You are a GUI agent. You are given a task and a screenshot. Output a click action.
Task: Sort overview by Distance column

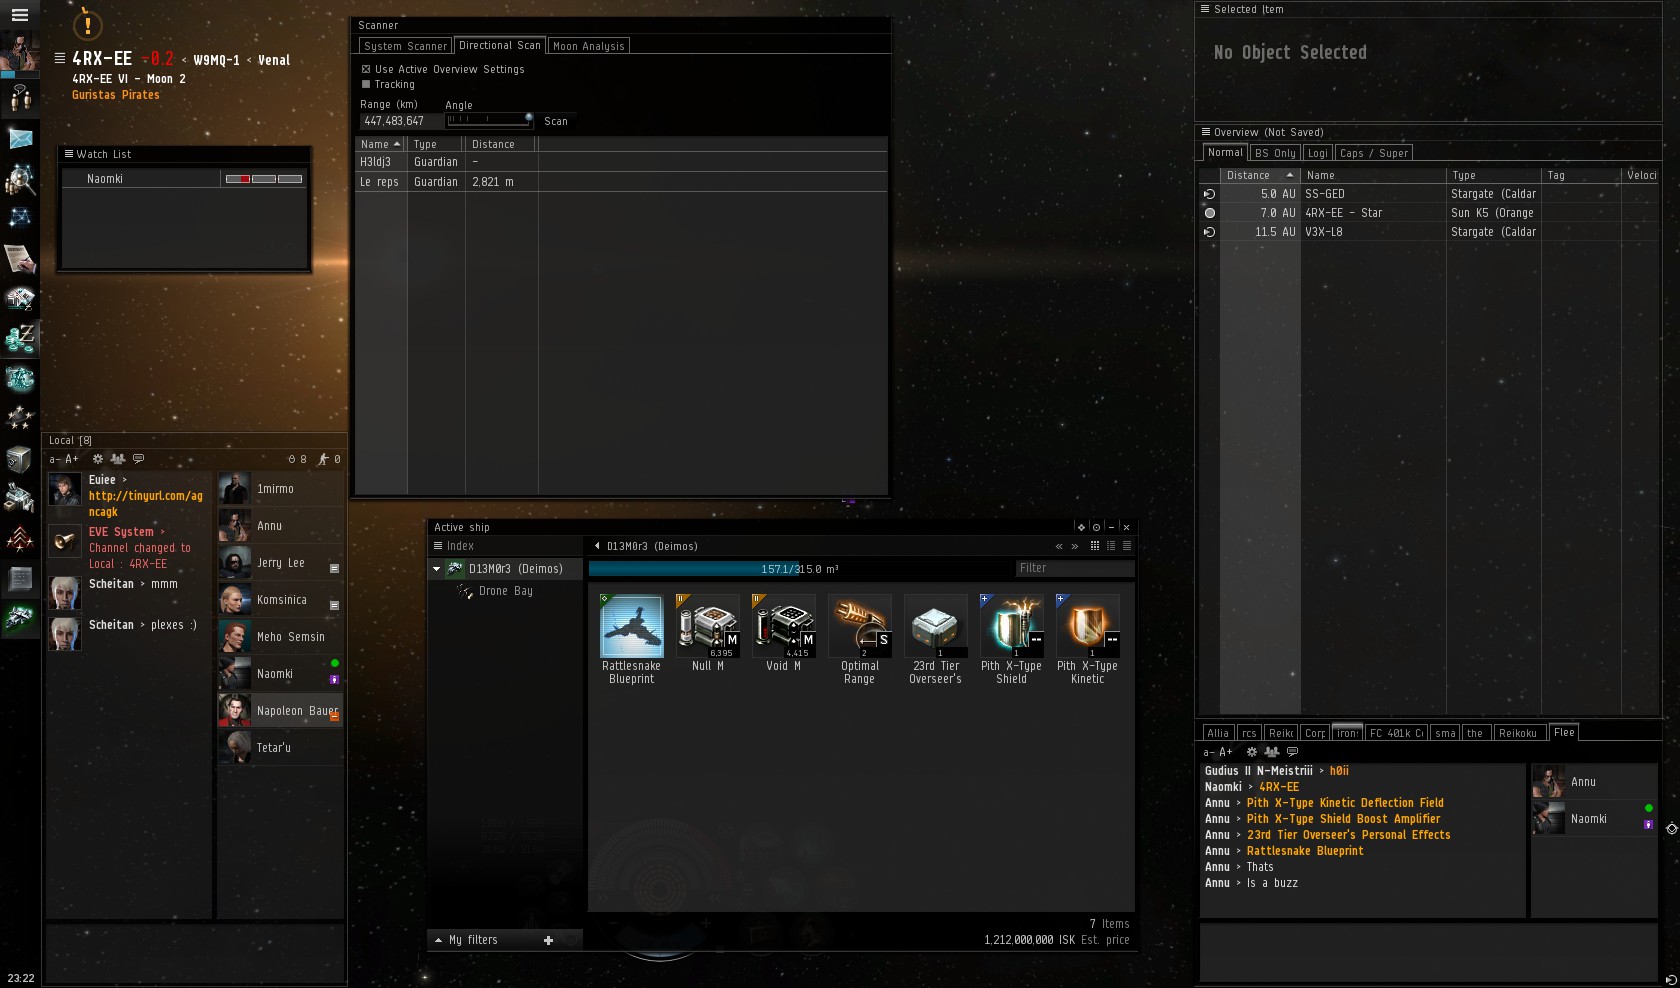pos(1260,175)
